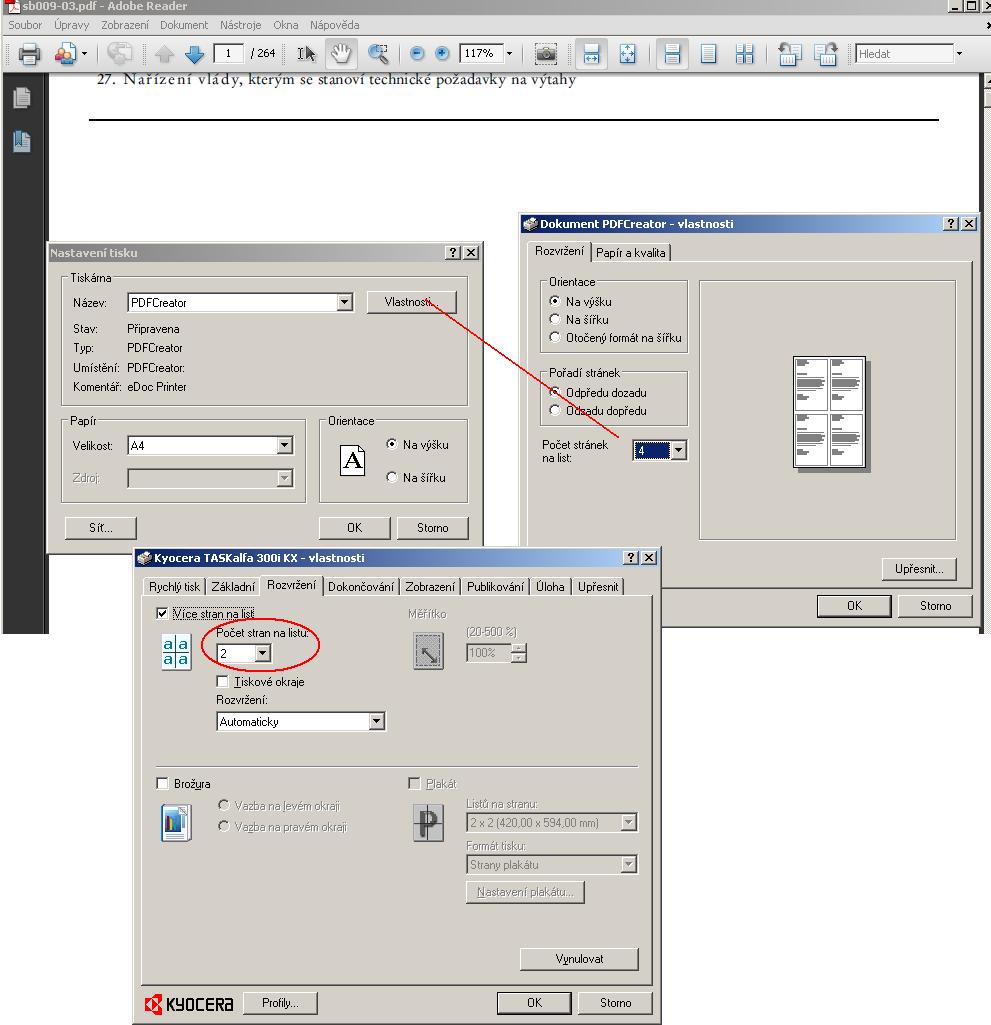Select Na šířku in PDFCreator Orientace

pyautogui.click(x=555, y=320)
